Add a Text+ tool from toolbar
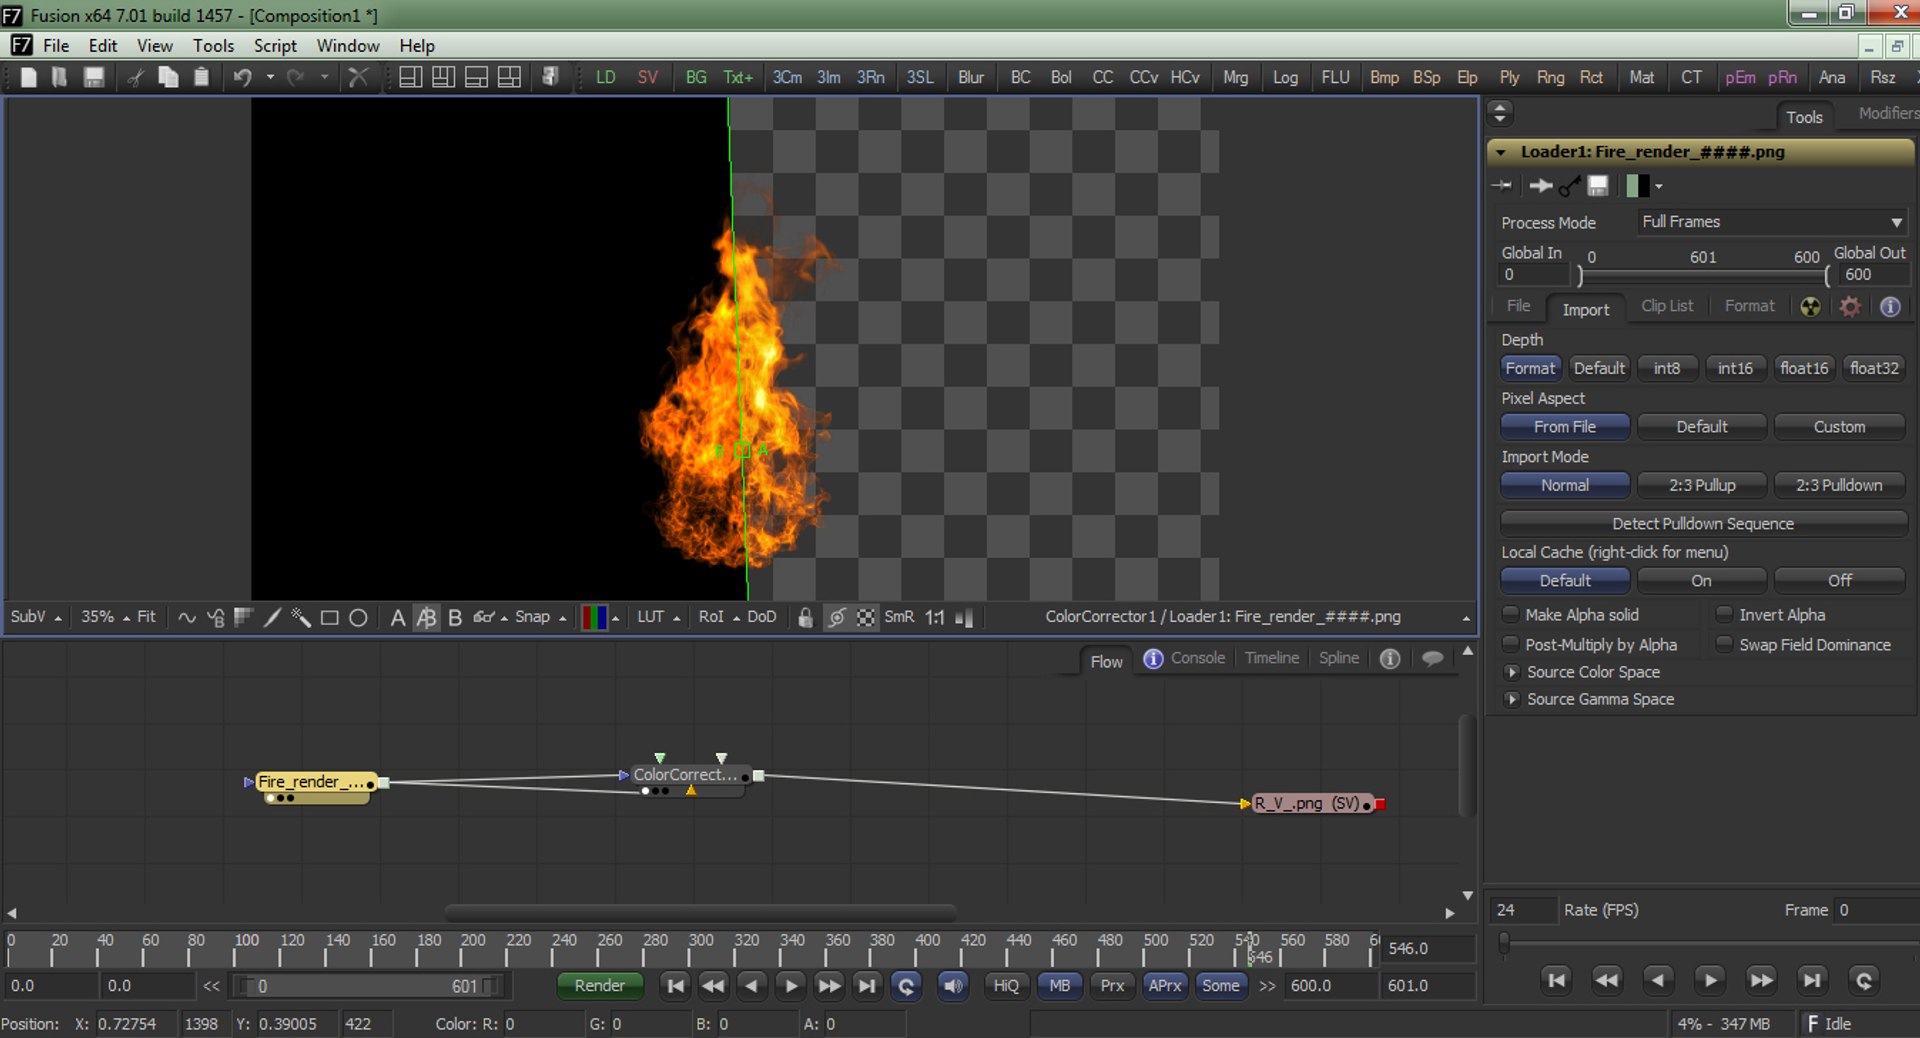Image resolution: width=1920 pixels, height=1038 pixels. pos(738,77)
